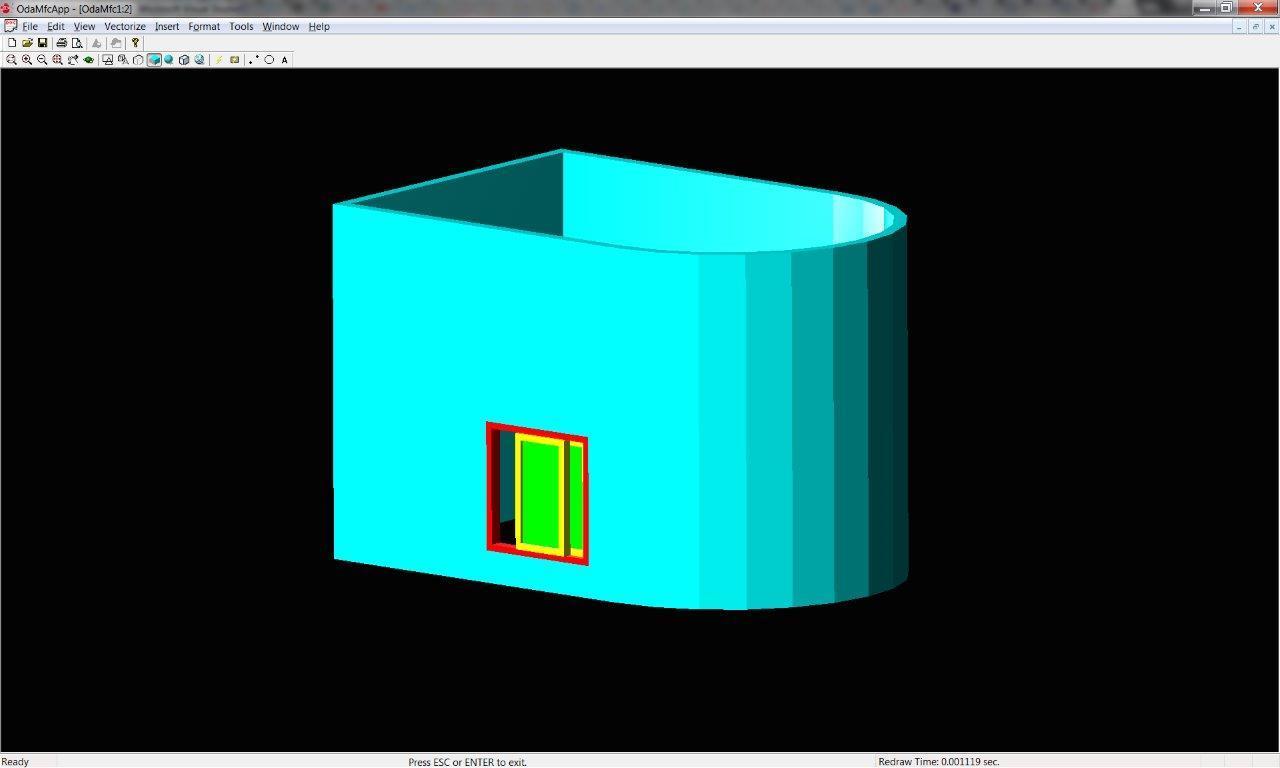1280x768 pixels.
Task: Toggle the Gouraud shaded sphere render mode
Action: (169, 60)
